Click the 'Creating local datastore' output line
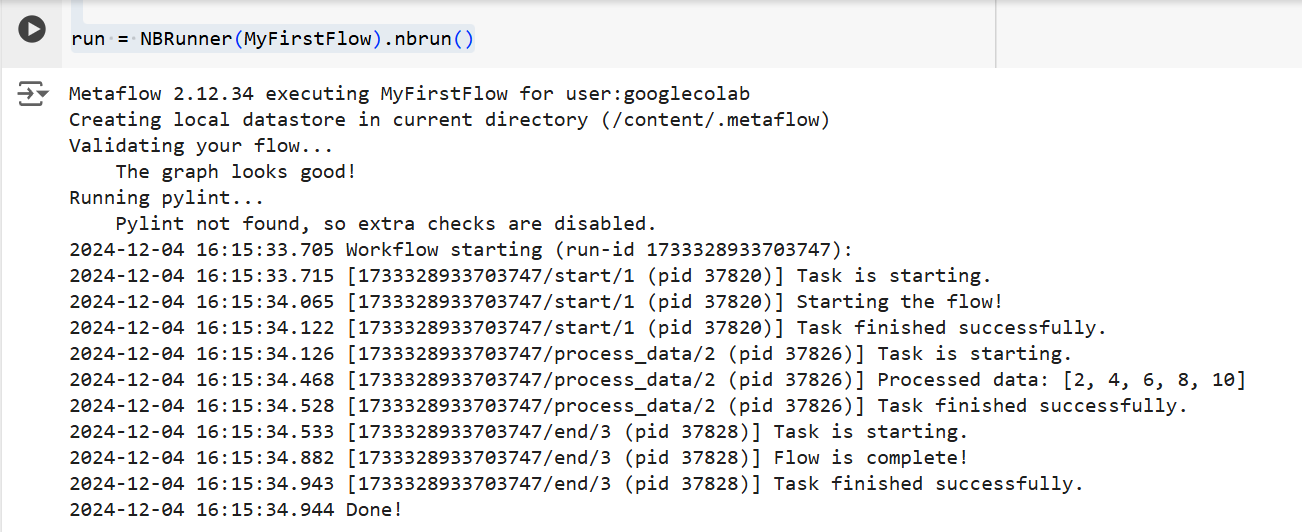1302x532 pixels. [x=449, y=120]
